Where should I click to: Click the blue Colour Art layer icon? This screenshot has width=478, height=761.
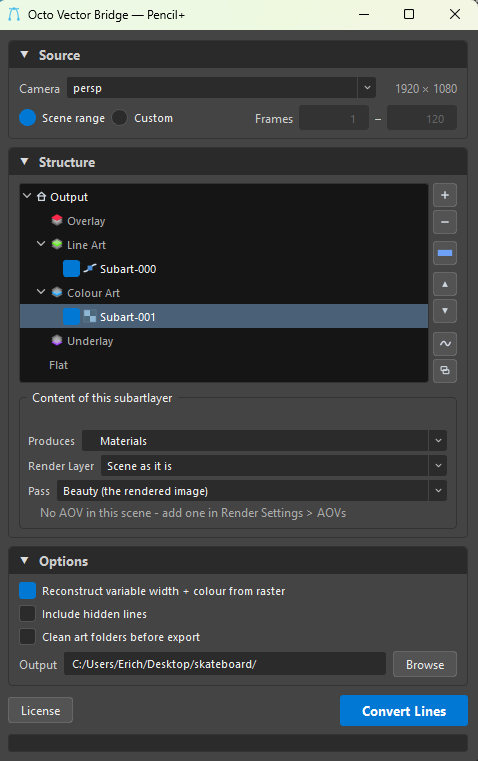(57, 292)
